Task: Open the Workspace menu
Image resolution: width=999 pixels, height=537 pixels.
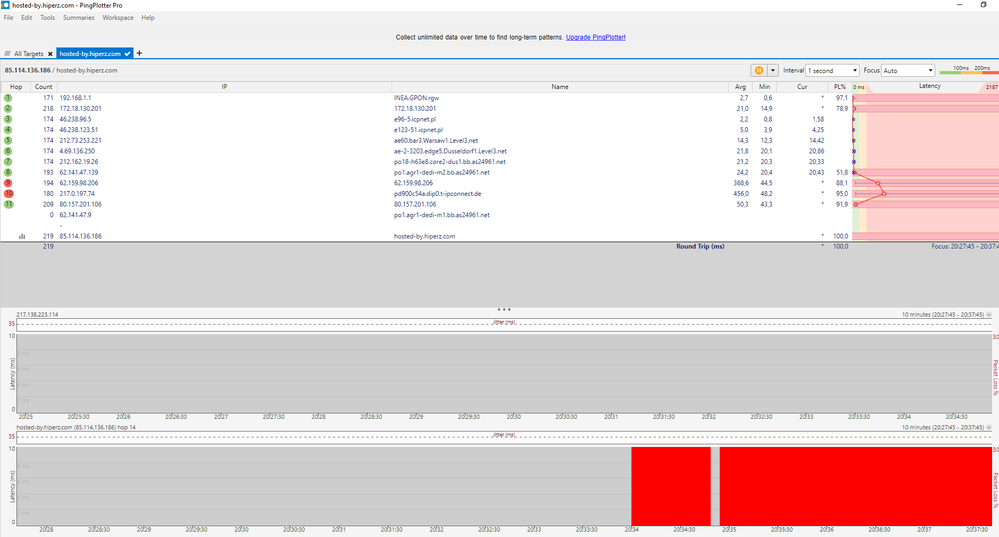Action: [118, 18]
